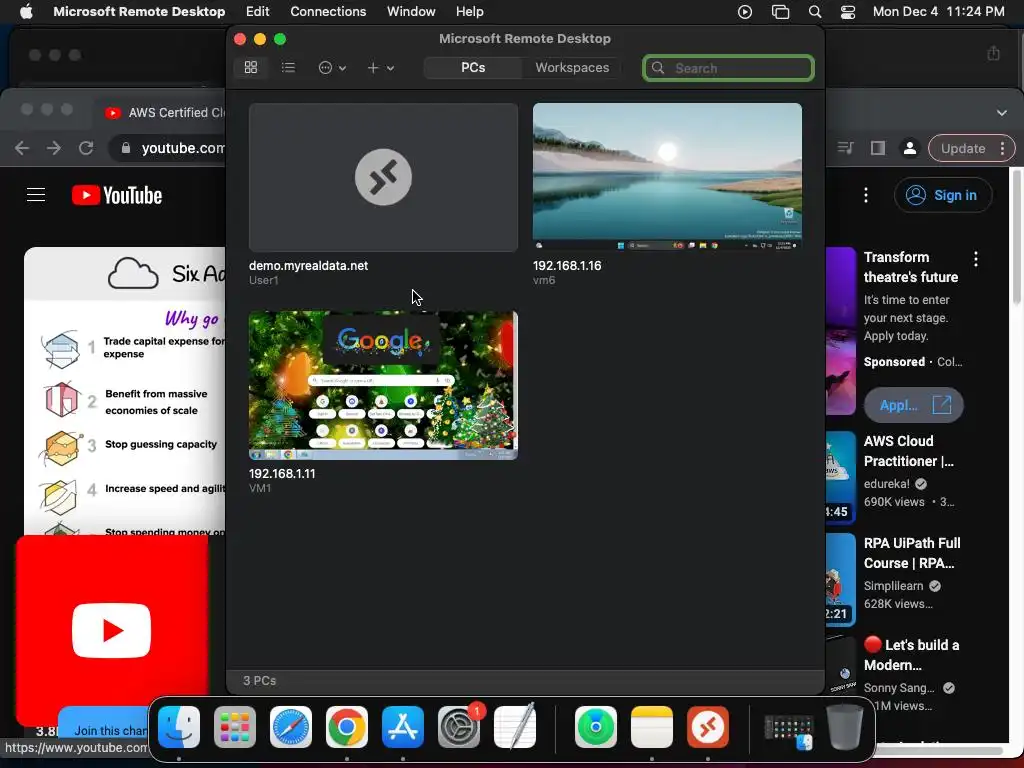Viewport: 1024px width, 768px height.
Task: Open Finder from the Dock
Action: 179,727
